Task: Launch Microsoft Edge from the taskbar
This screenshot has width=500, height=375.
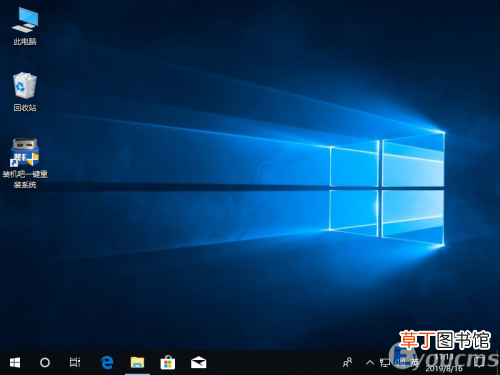Action: click(x=107, y=362)
